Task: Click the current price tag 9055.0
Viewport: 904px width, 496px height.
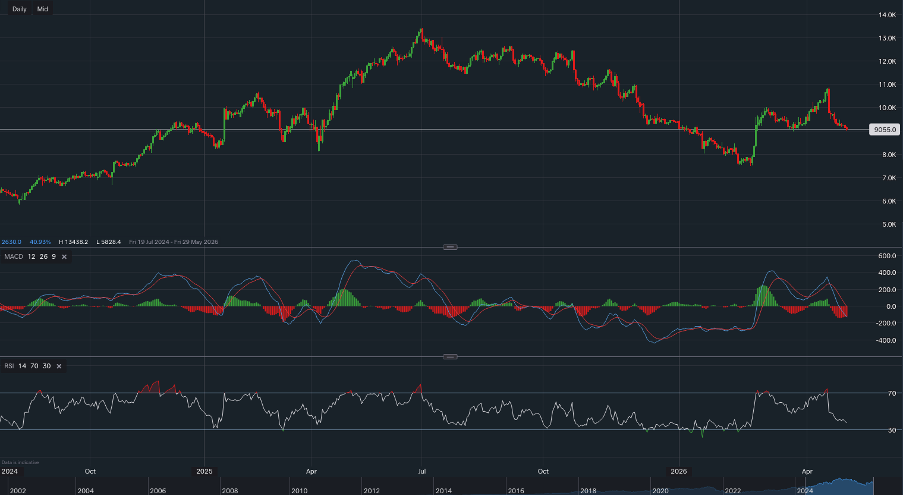Action: [x=882, y=129]
